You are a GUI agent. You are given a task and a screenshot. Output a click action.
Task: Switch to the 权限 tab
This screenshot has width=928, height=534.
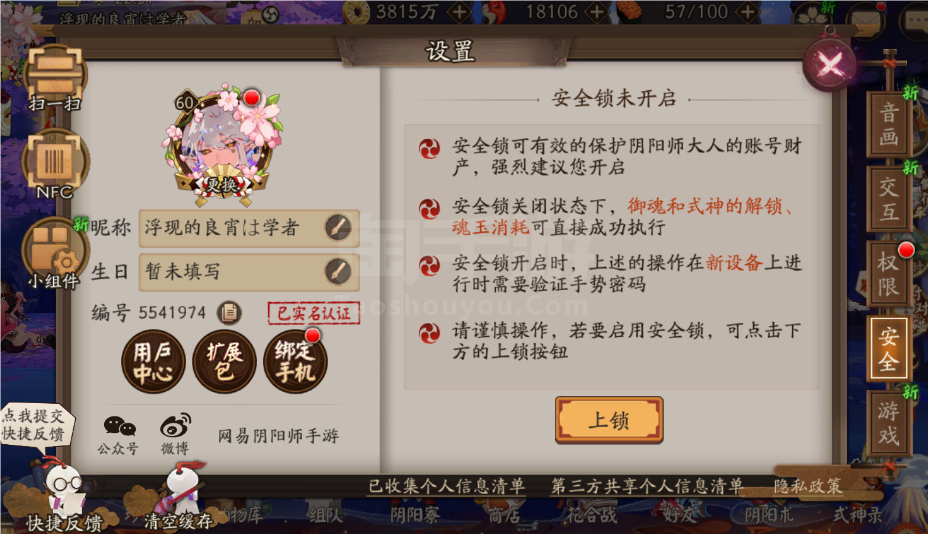[x=888, y=274]
